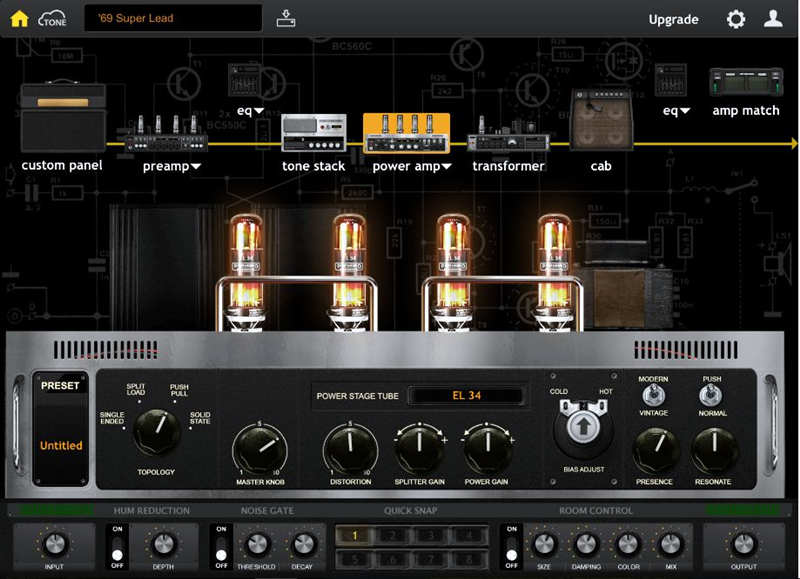
Task: Open the Tone cloud icon
Action: pyautogui.click(x=52, y=18)
